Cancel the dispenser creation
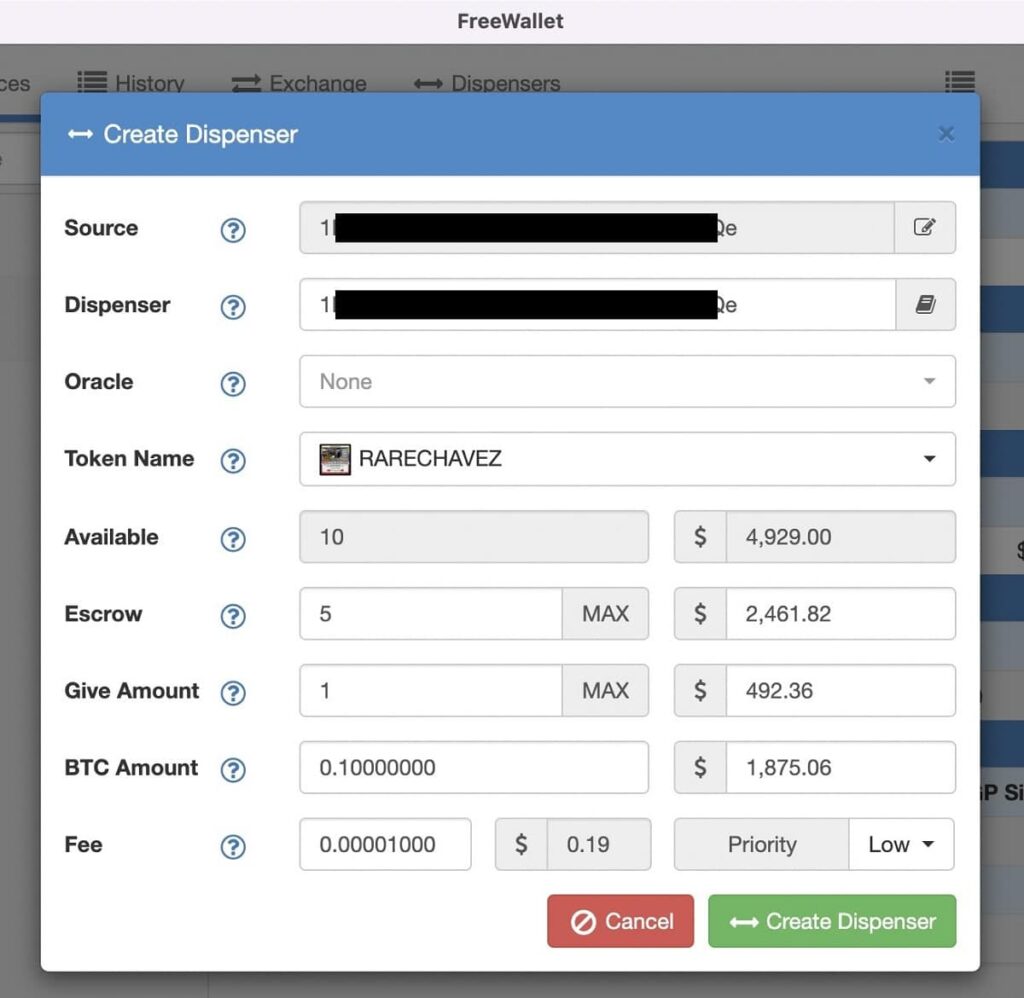This screenshot has width=1024, height=998. pos(620,921)
